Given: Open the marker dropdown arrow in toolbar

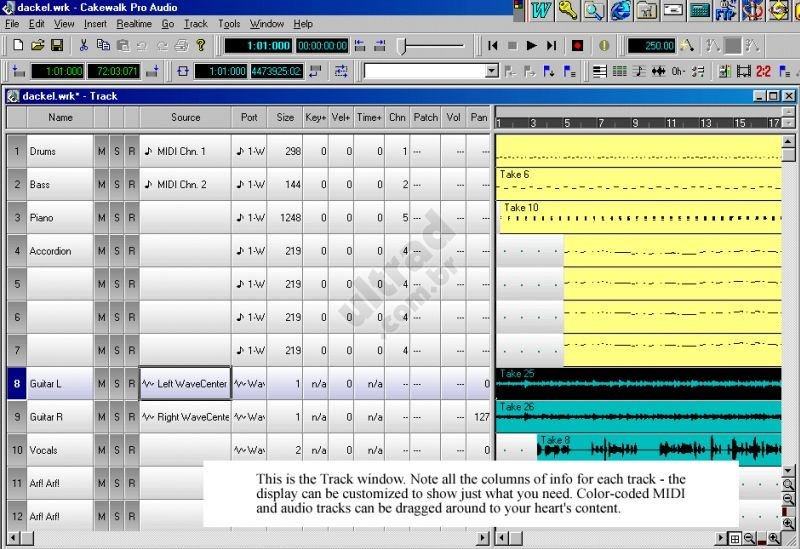Looking at the screenshot, I should coord(491,71).
